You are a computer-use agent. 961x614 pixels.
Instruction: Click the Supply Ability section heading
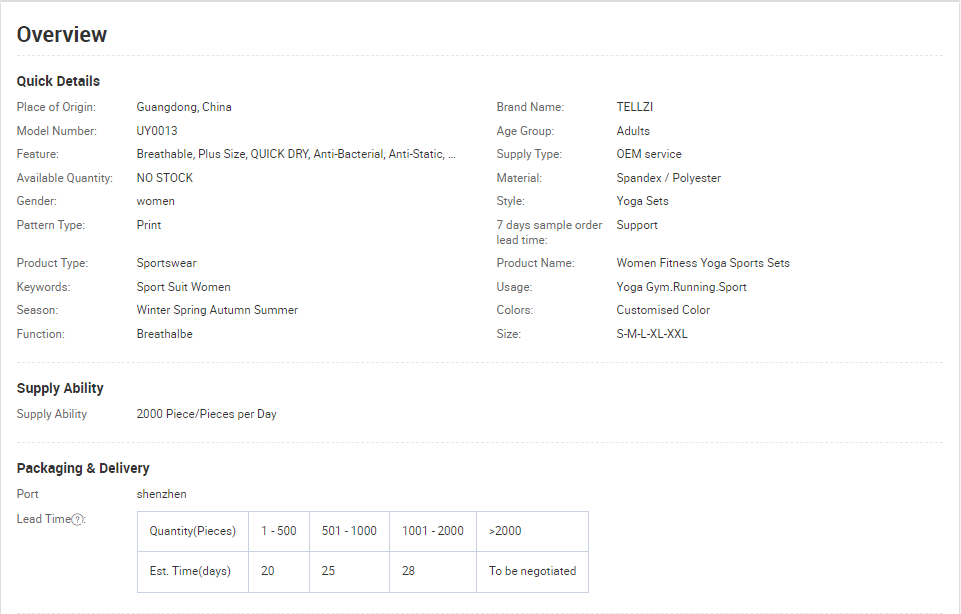pos(60,388)
